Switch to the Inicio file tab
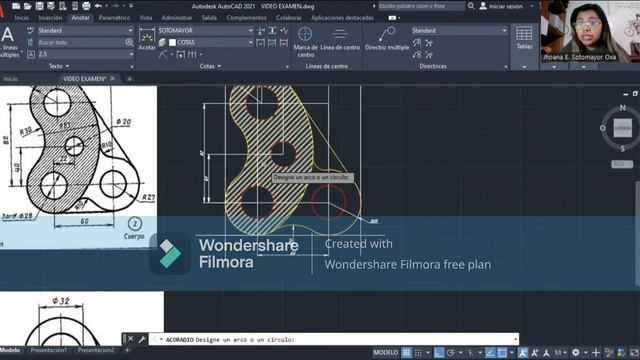 [11, 79]
